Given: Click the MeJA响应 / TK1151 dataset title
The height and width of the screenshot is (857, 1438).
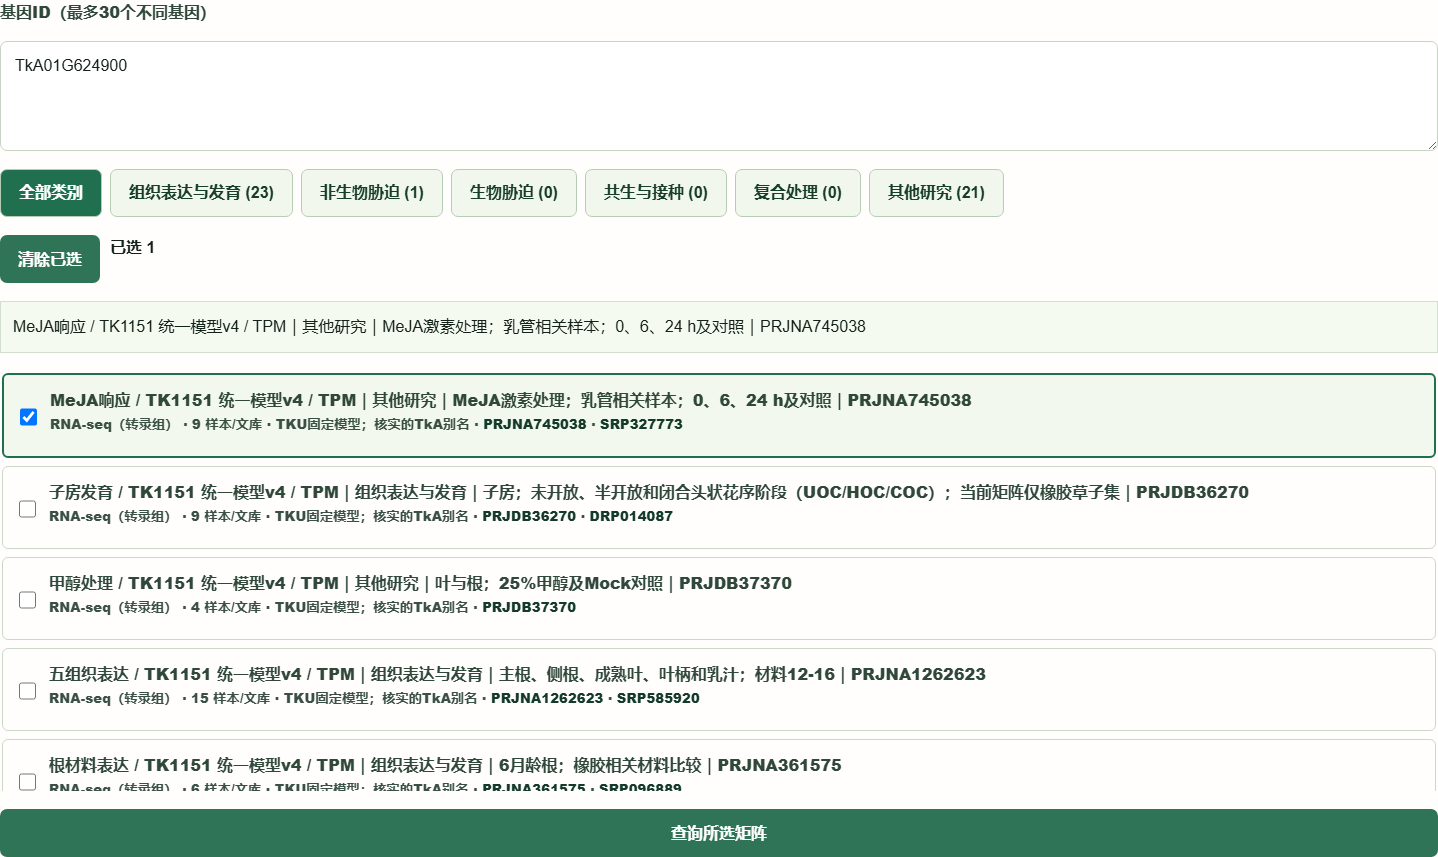Looking at the screenshot, I should point(511,400).
